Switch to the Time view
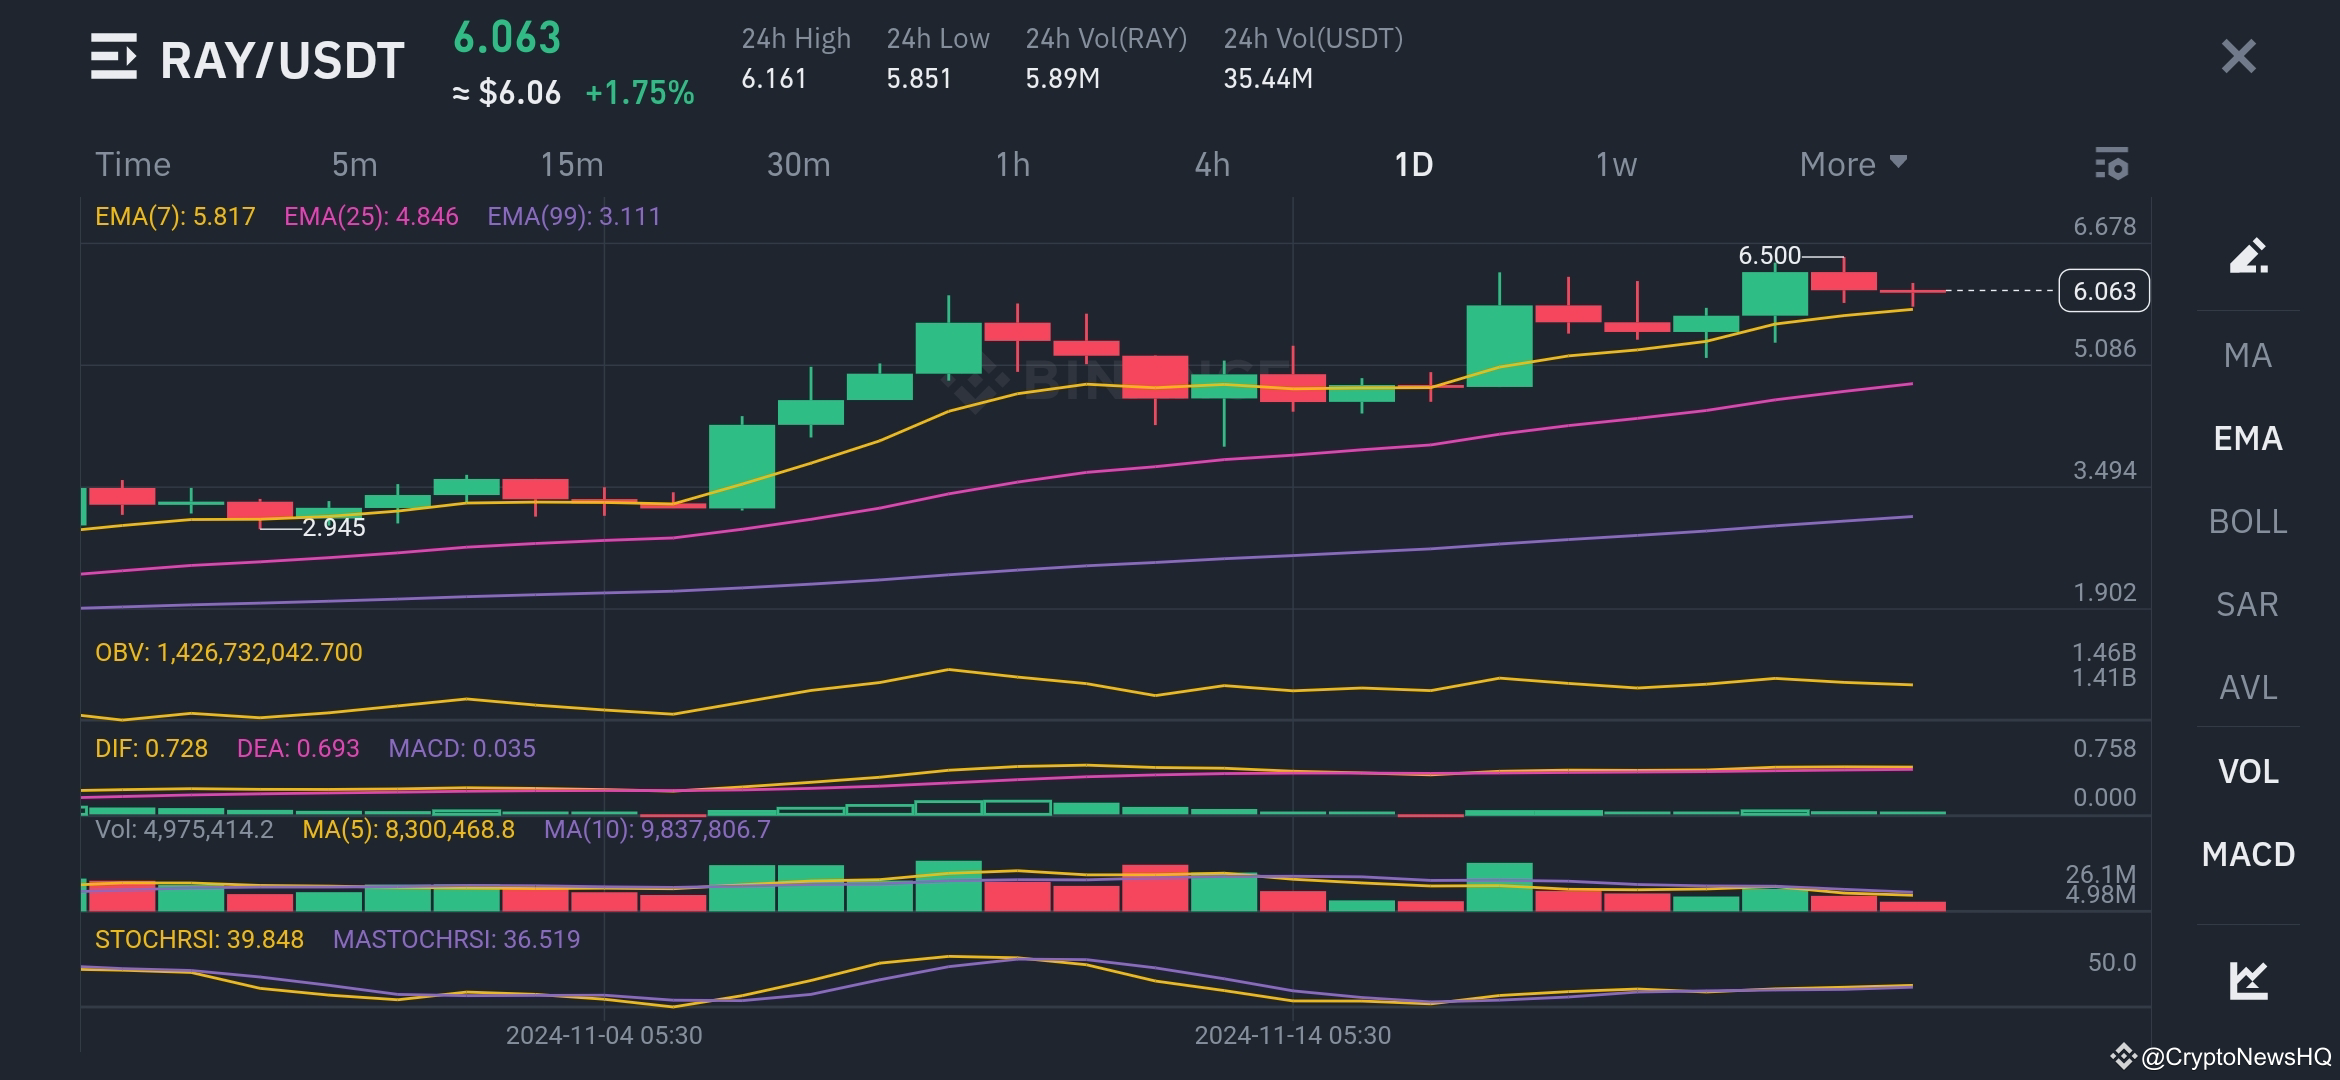Screen dimensions: 2340x1080 [133, 164]
